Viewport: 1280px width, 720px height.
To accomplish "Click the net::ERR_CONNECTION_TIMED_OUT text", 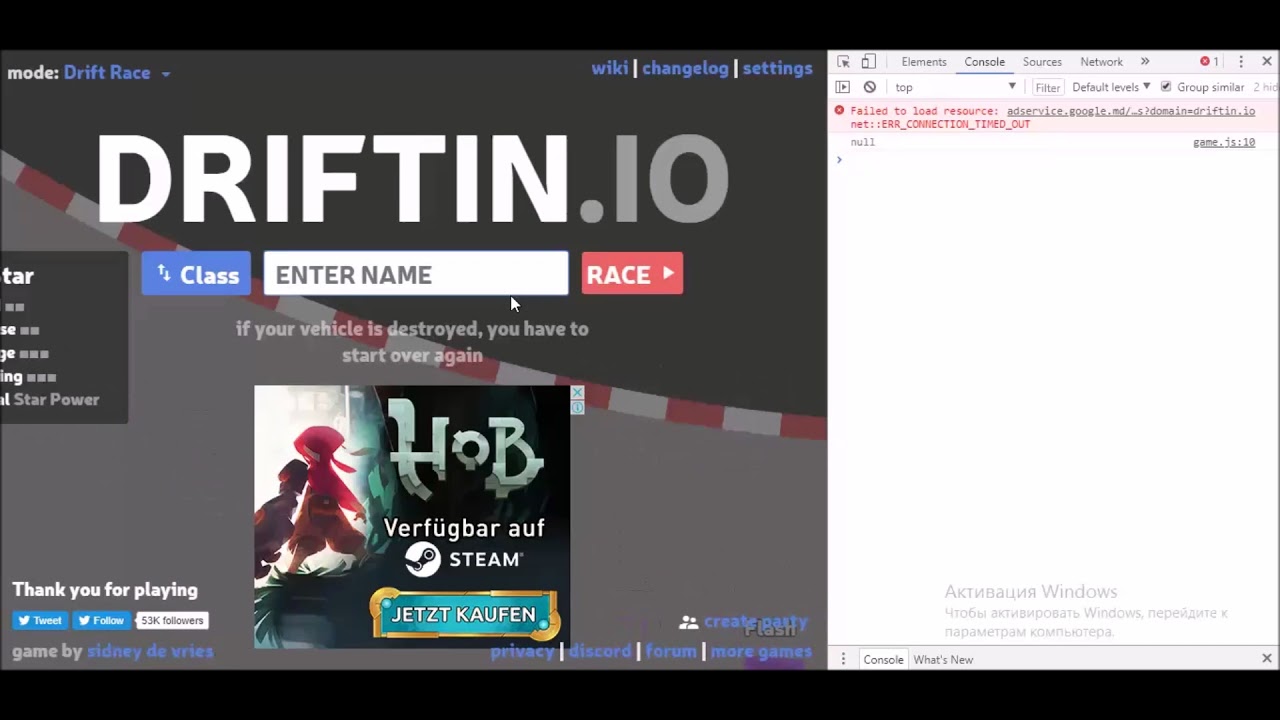I will pos(940,124).
